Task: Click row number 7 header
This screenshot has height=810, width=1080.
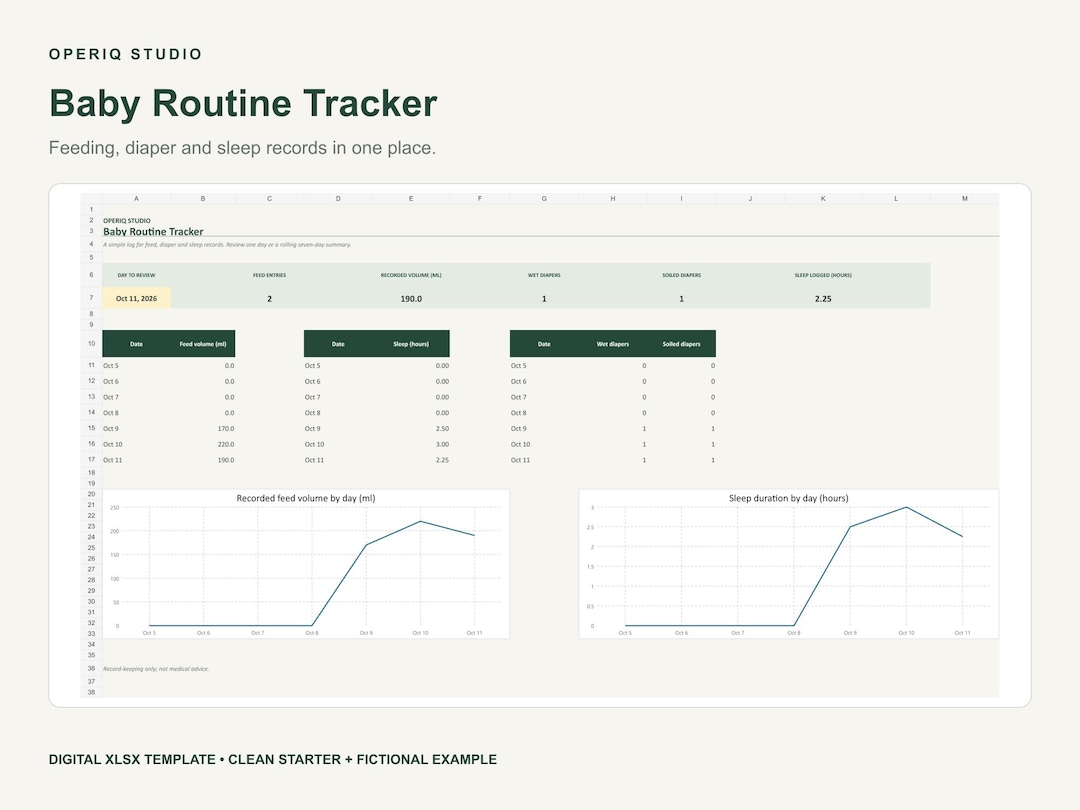Action: pyautogui.click(x=91, y=298)
